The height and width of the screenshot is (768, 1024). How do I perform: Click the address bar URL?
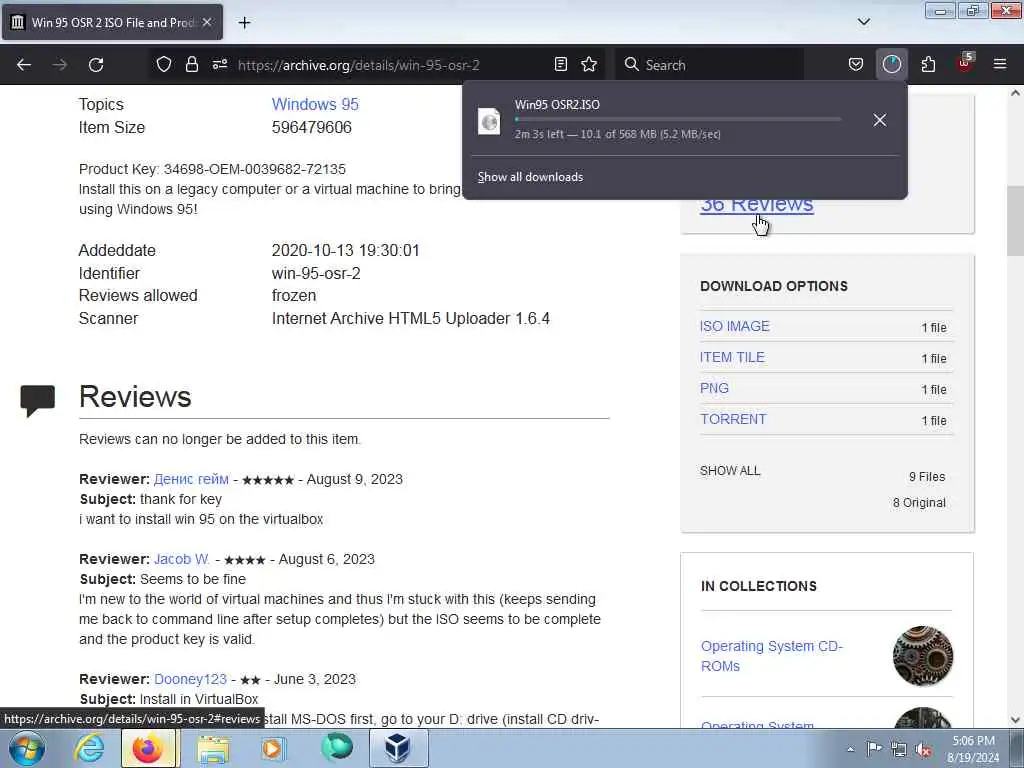[x=359, y=65]
